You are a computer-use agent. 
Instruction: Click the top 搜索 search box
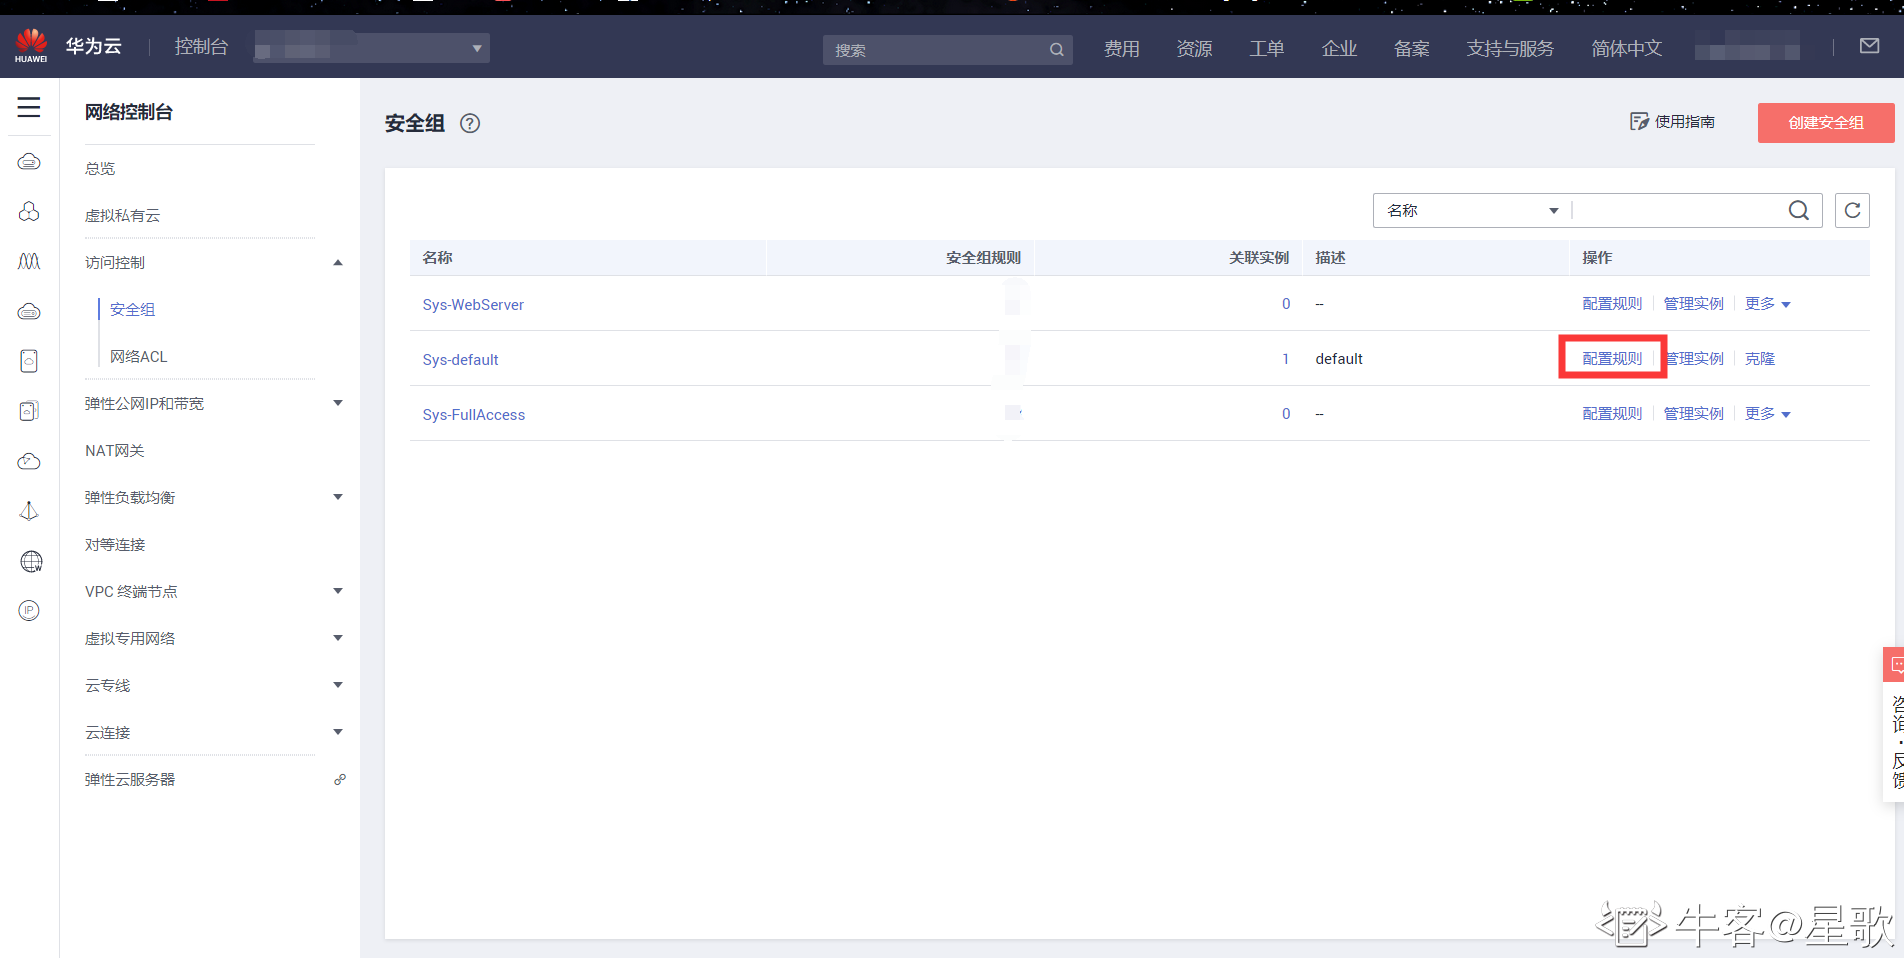click(x=947, y=50)
